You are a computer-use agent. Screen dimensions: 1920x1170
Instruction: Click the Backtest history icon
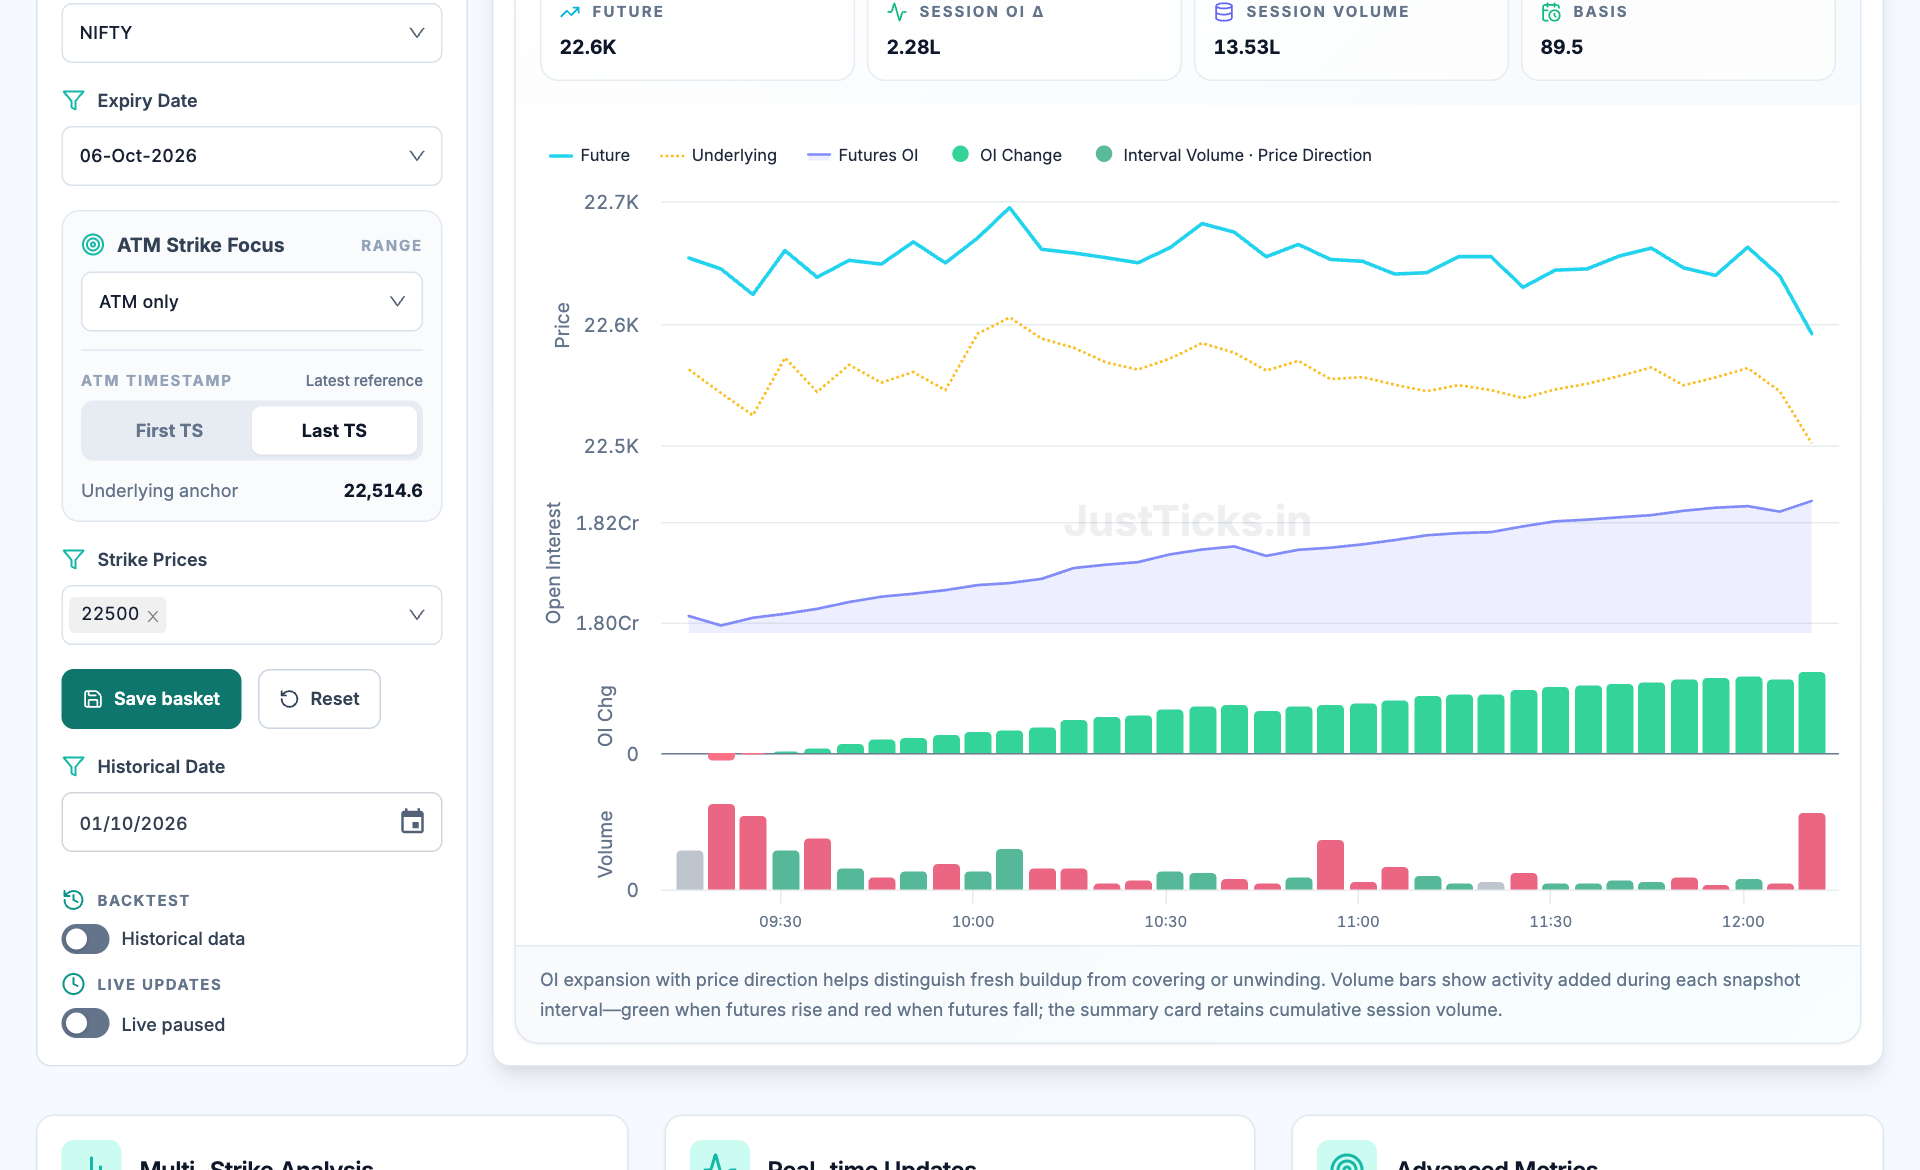pyautogui.click(x=73, y=900)
